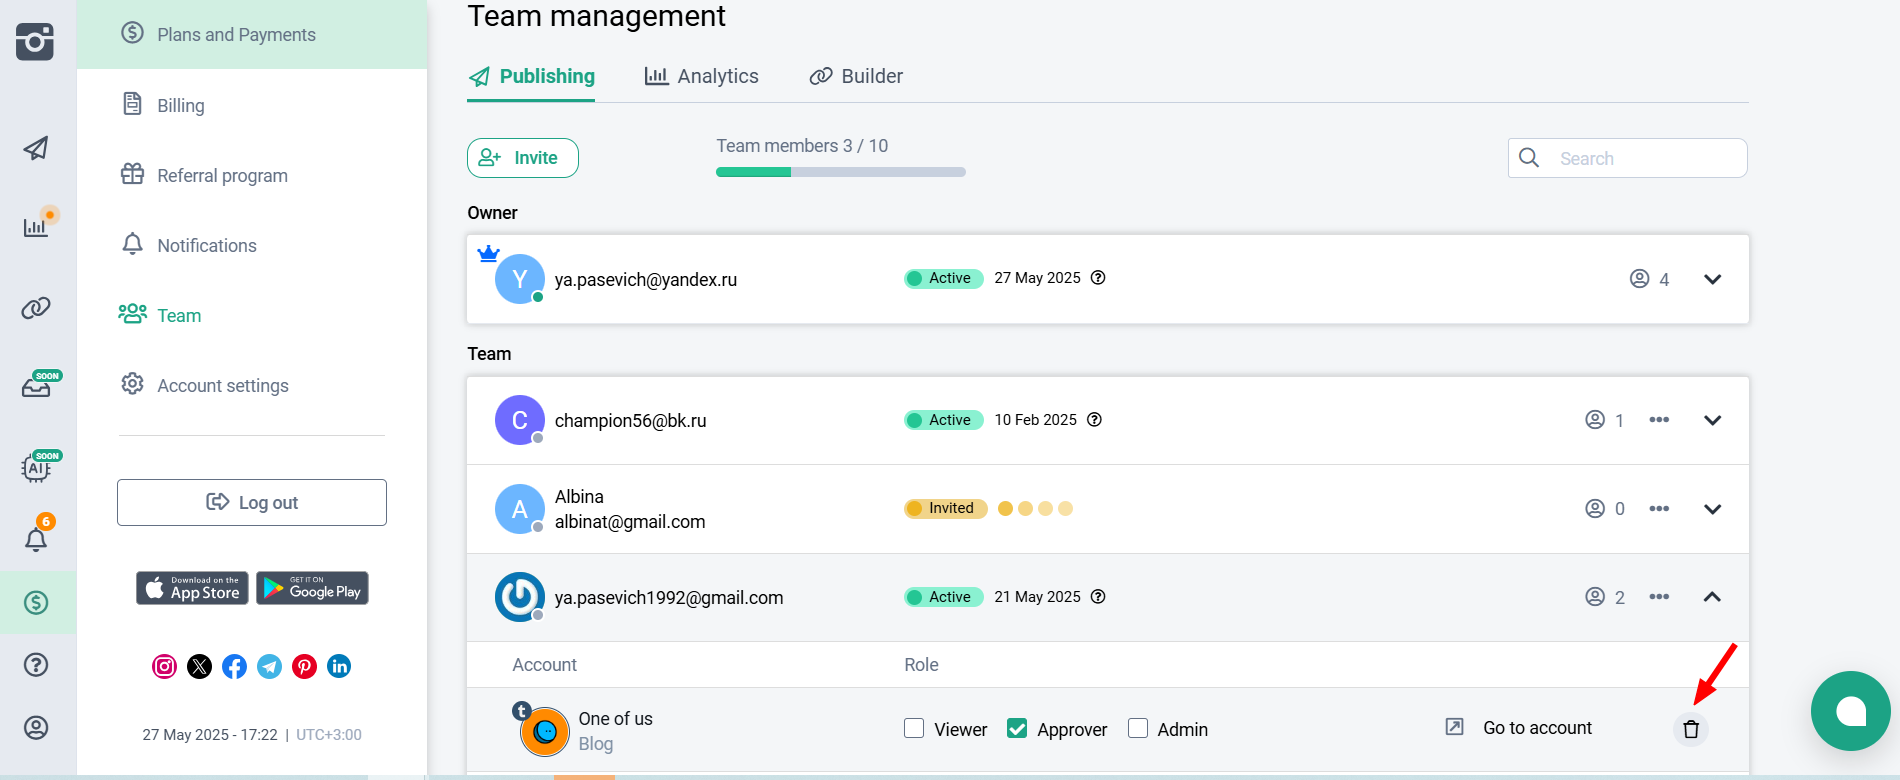
Task: Uncheck the Approver role checkbox
Action: (1017, 729)
